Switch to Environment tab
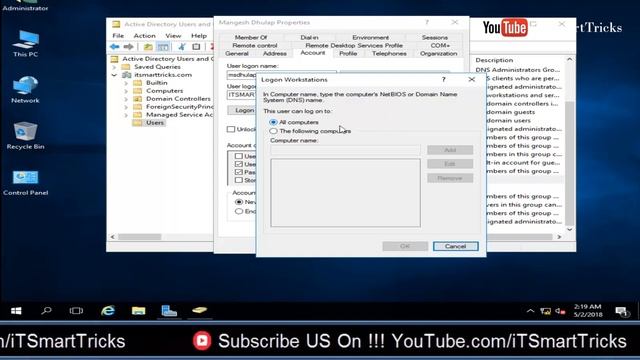The width and height of the screenshot is (640, 360). (x=371, y=37)
